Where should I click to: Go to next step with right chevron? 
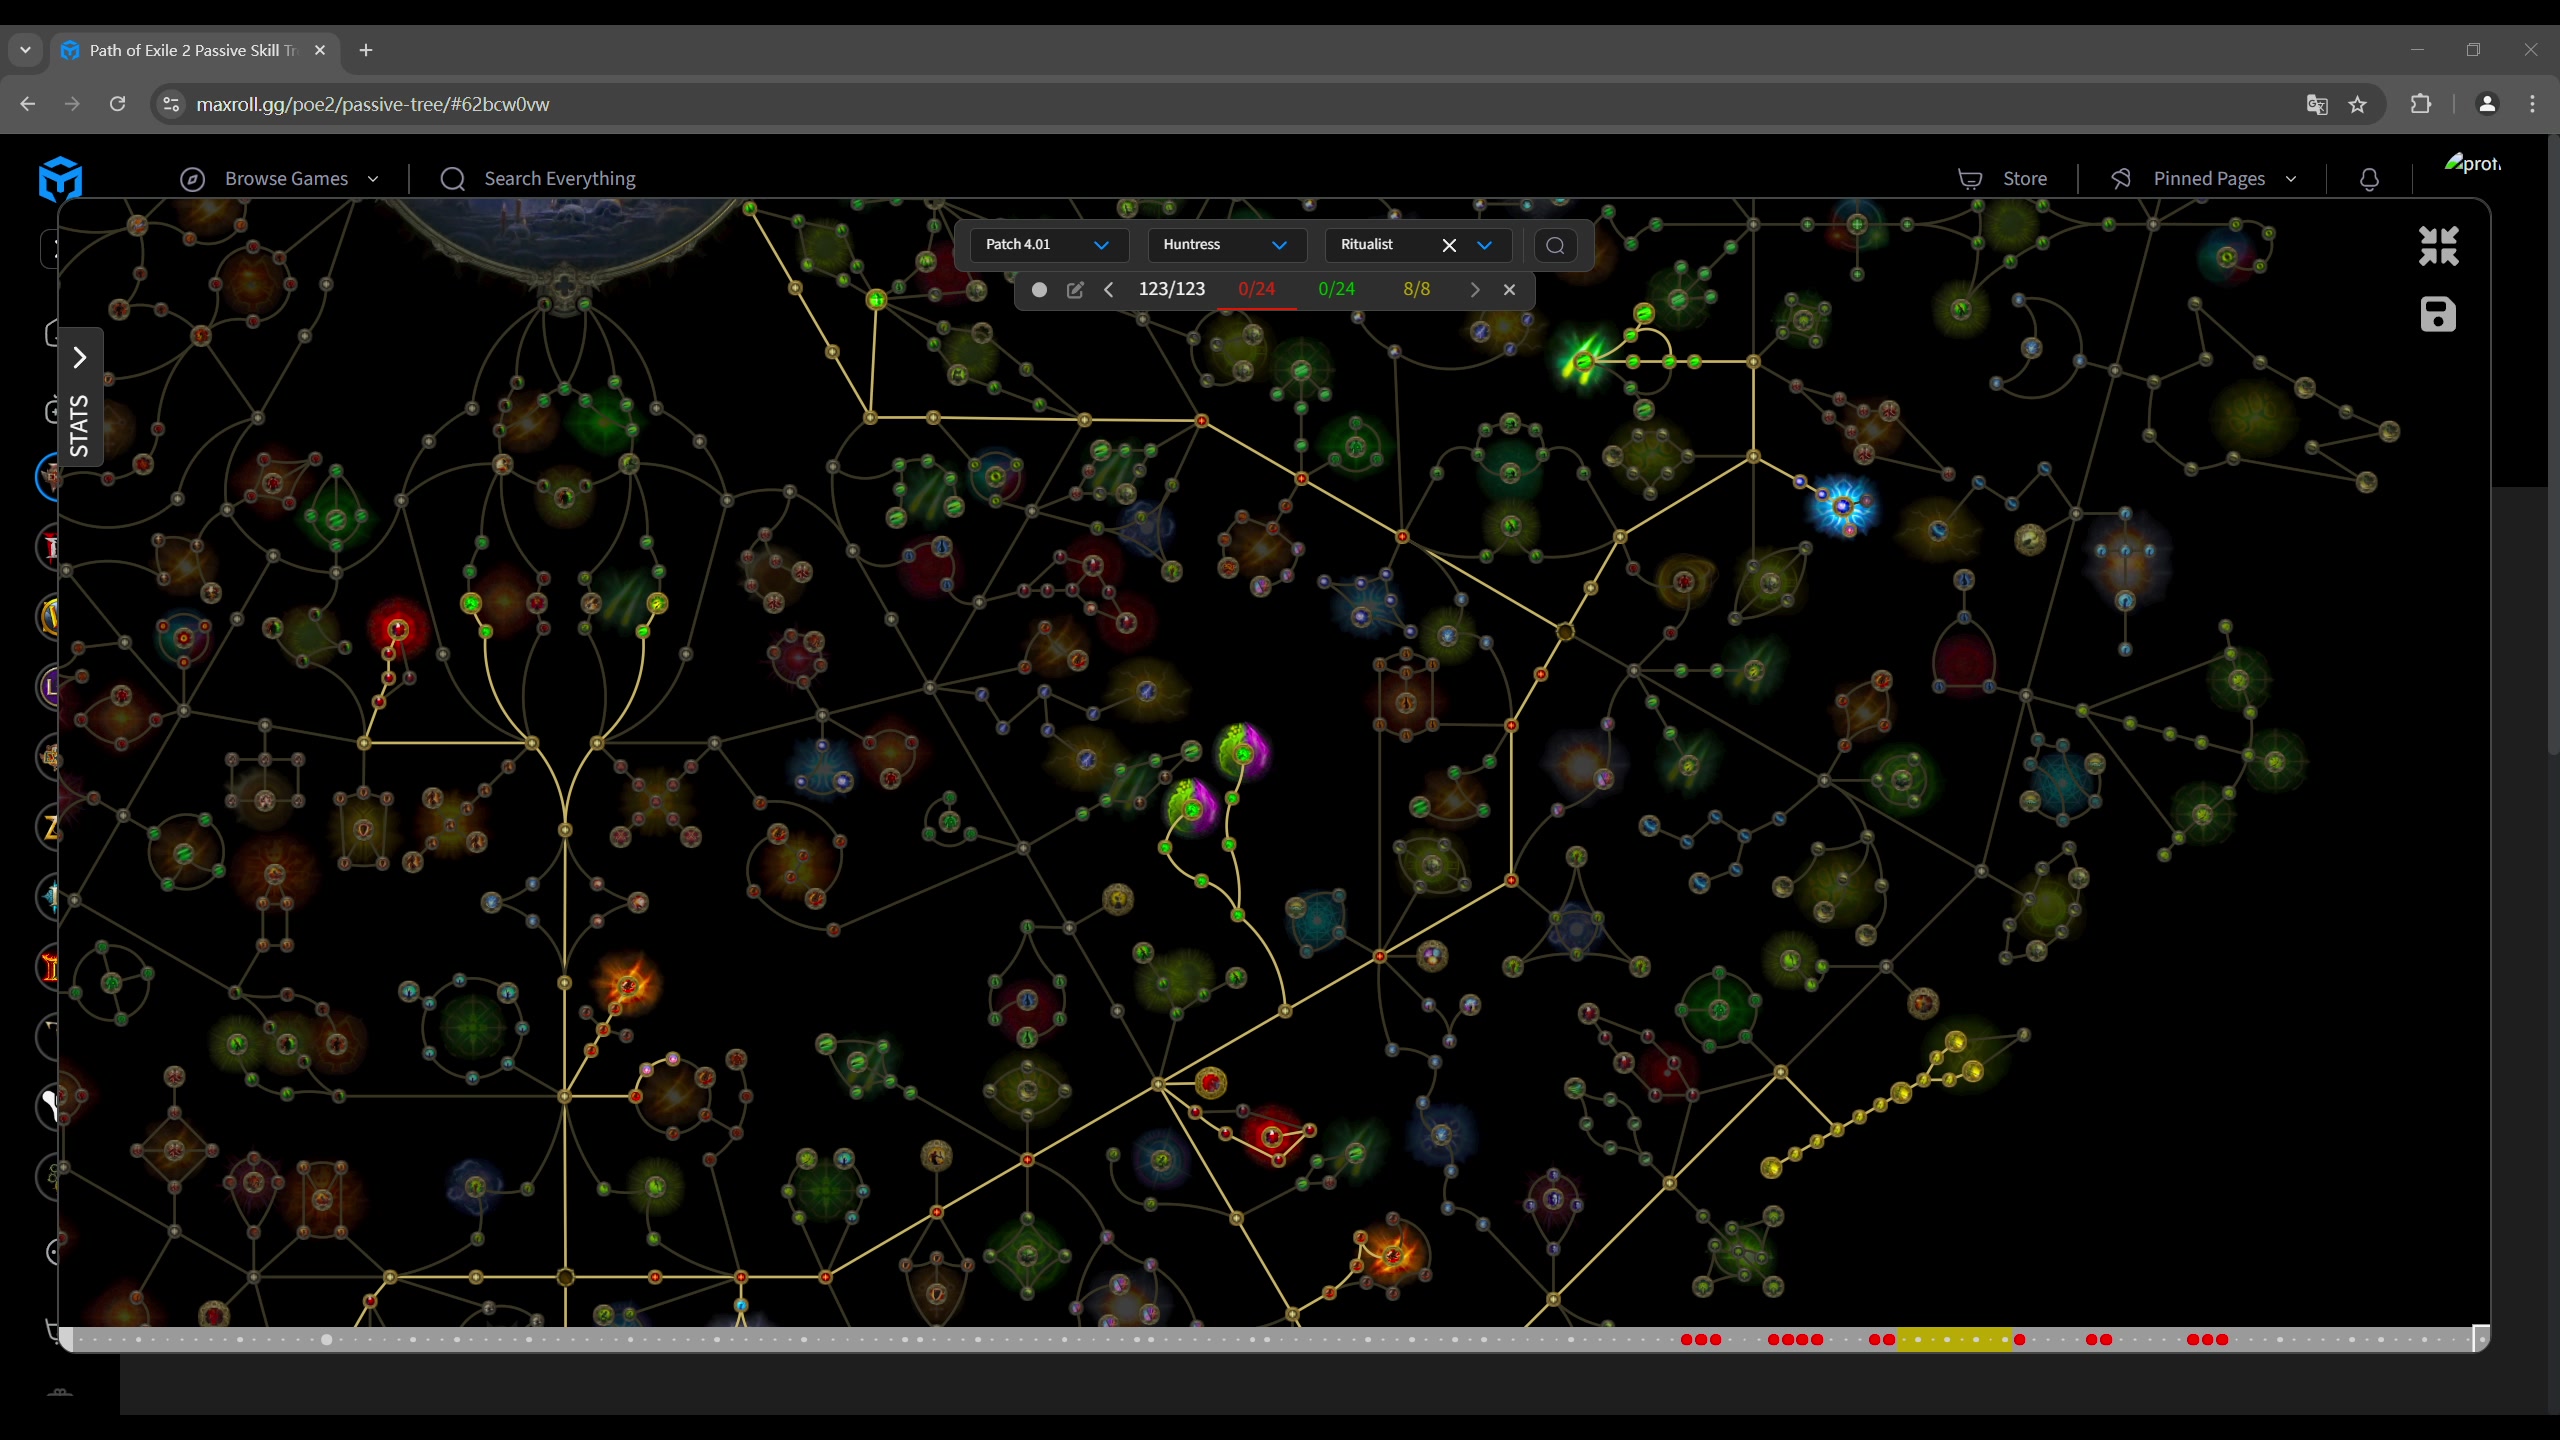click(x=1474, y=290)
